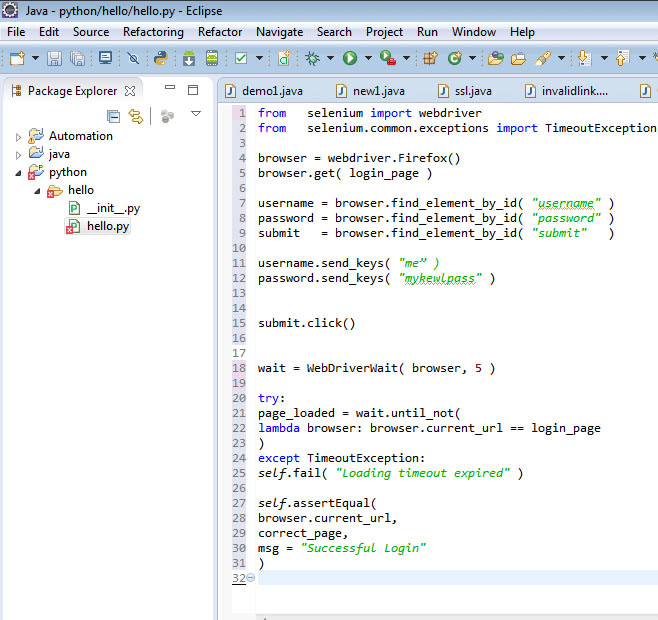Click the Debug bug icon

[x=313, y=59]
